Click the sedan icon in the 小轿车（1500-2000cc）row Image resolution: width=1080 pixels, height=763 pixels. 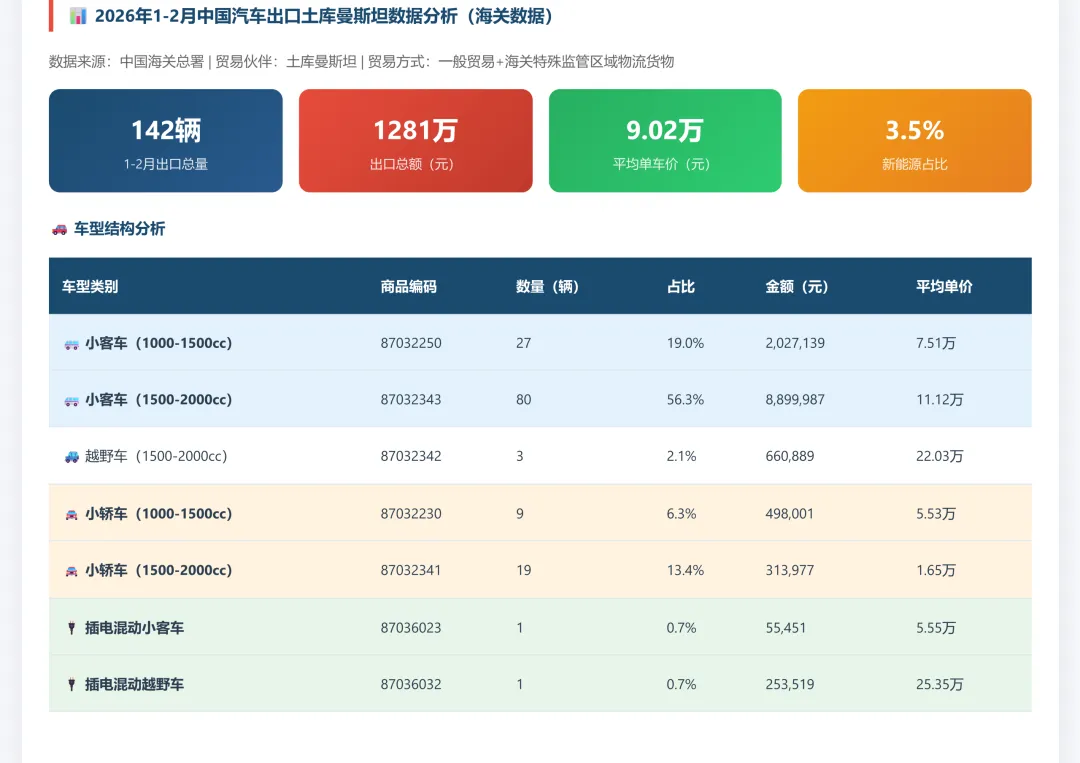[70, 570]
